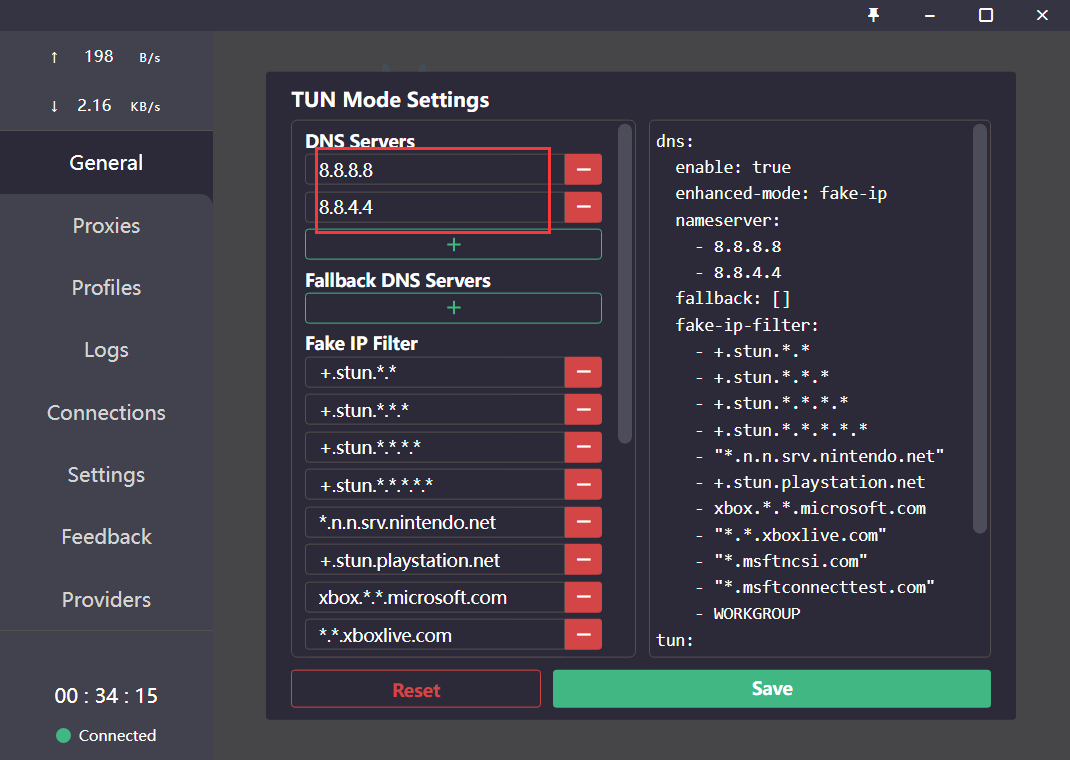Viewport: 1070px width, 760px height.
Task: Open the Proxies tab
Action: tap(106, 225)
